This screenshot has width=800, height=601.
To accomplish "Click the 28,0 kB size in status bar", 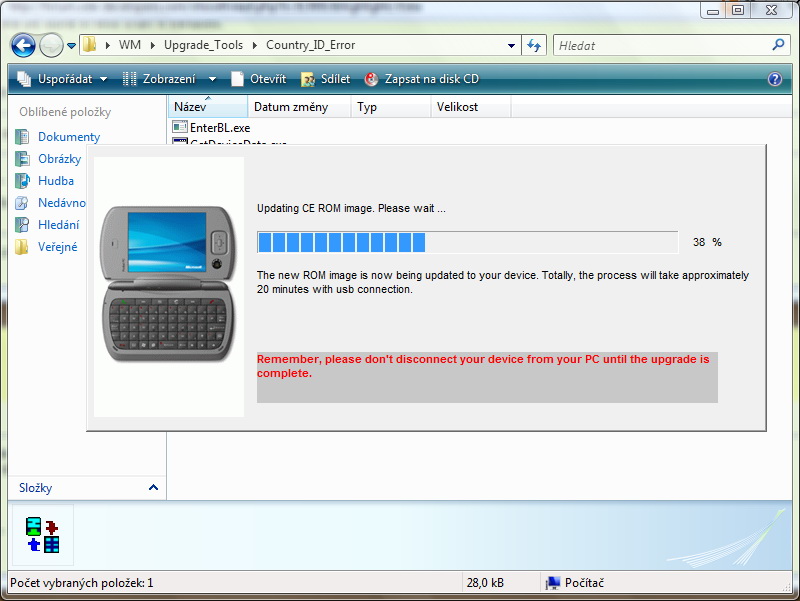I will point(485,583).
